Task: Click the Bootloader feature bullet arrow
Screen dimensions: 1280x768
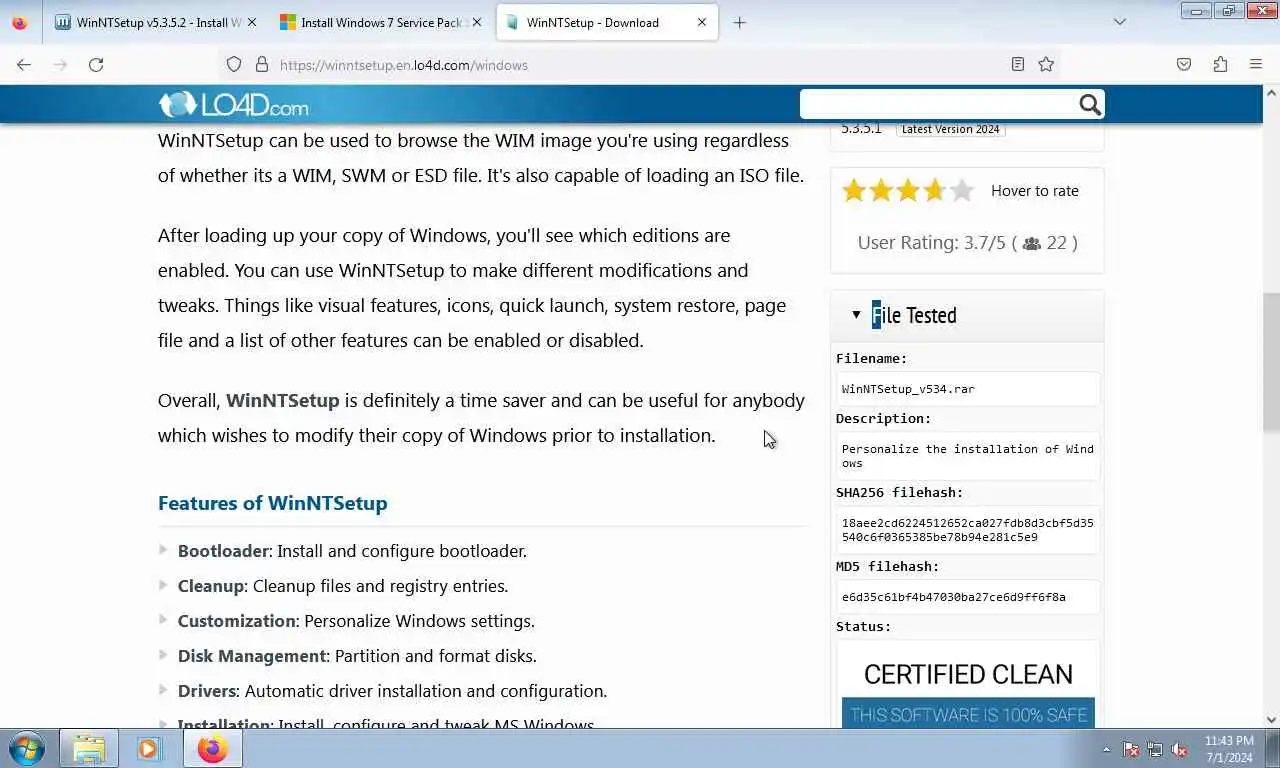Action: click(x=164, y=549)
